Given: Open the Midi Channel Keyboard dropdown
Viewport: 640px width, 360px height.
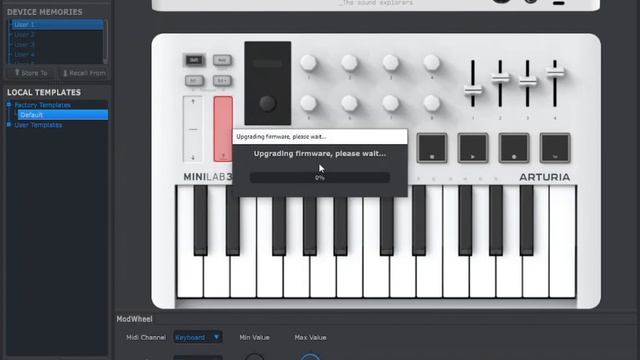Looking at the screenshot, I should coord(198,337).
